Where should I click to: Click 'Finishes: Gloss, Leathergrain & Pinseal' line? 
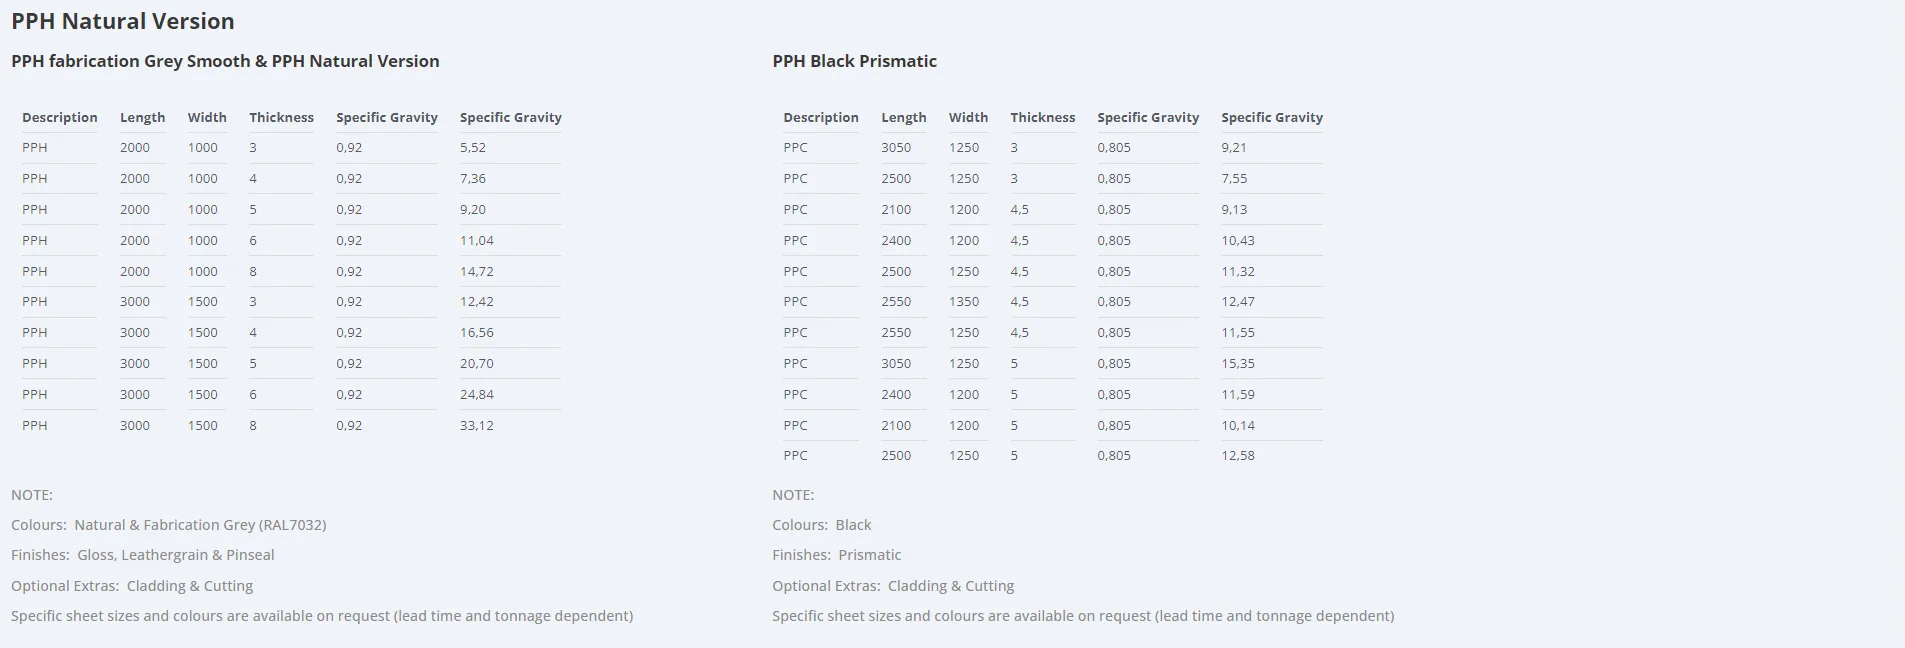pos(142,555)
